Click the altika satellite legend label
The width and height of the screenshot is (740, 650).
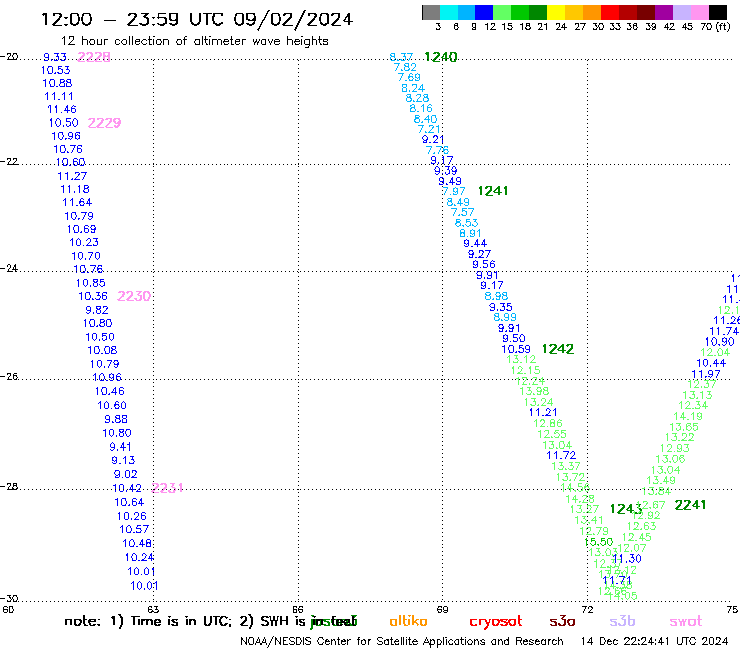[x=408, y=621]
